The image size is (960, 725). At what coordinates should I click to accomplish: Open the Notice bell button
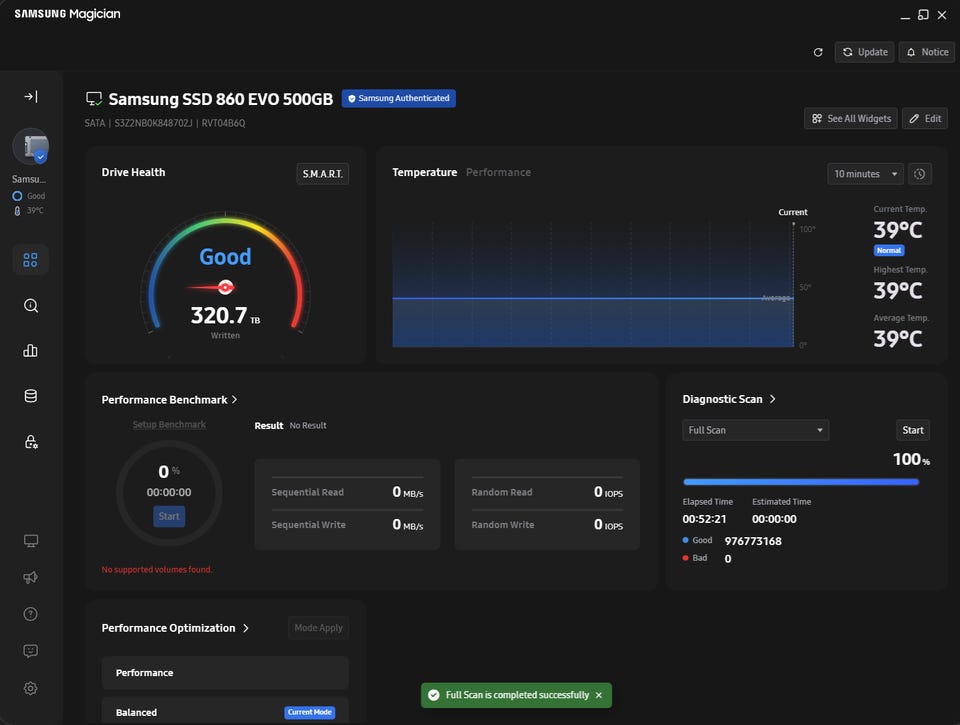(x=927, y=52)
